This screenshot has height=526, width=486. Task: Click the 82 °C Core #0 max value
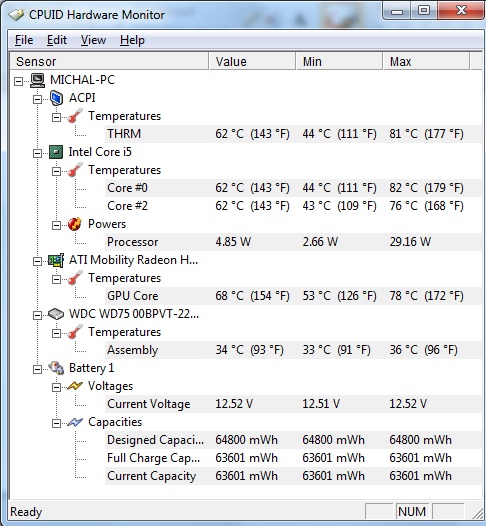point(426,188)
